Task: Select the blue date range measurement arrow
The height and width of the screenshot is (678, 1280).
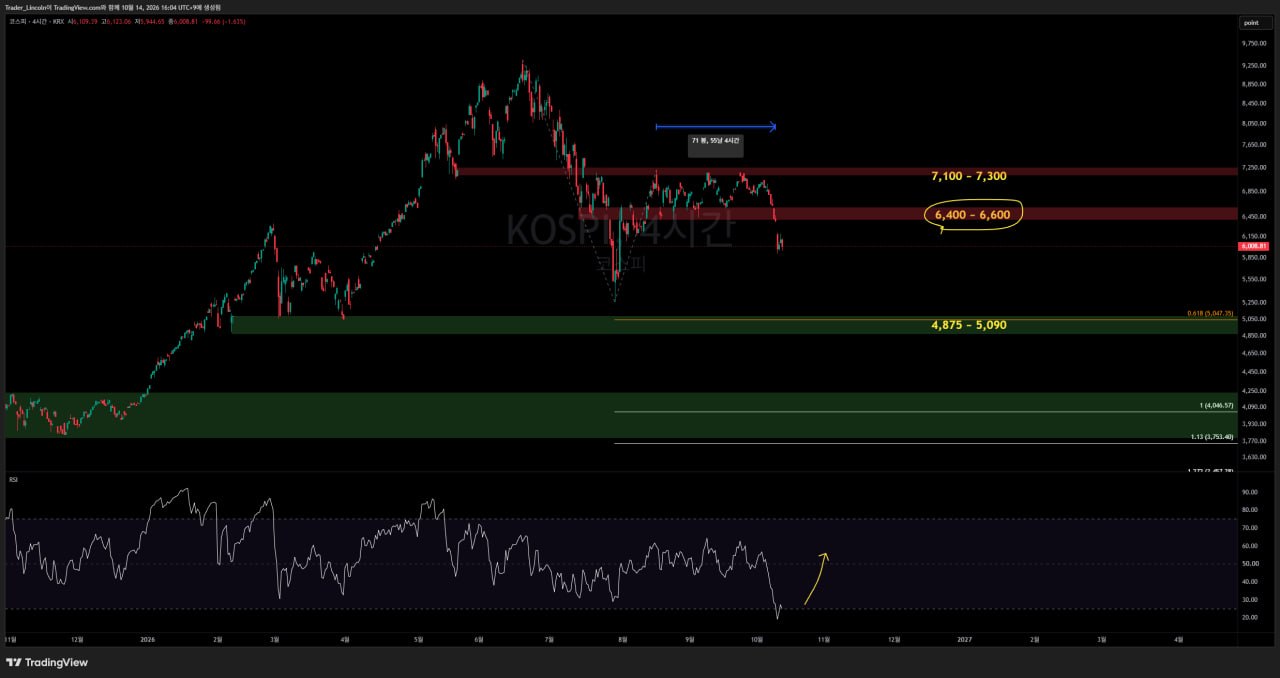Action: click(716, 126)
